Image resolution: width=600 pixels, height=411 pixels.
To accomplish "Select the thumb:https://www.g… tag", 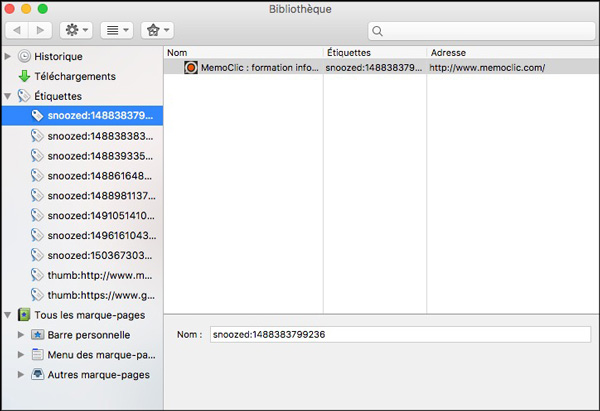I will tap(100, 295).
